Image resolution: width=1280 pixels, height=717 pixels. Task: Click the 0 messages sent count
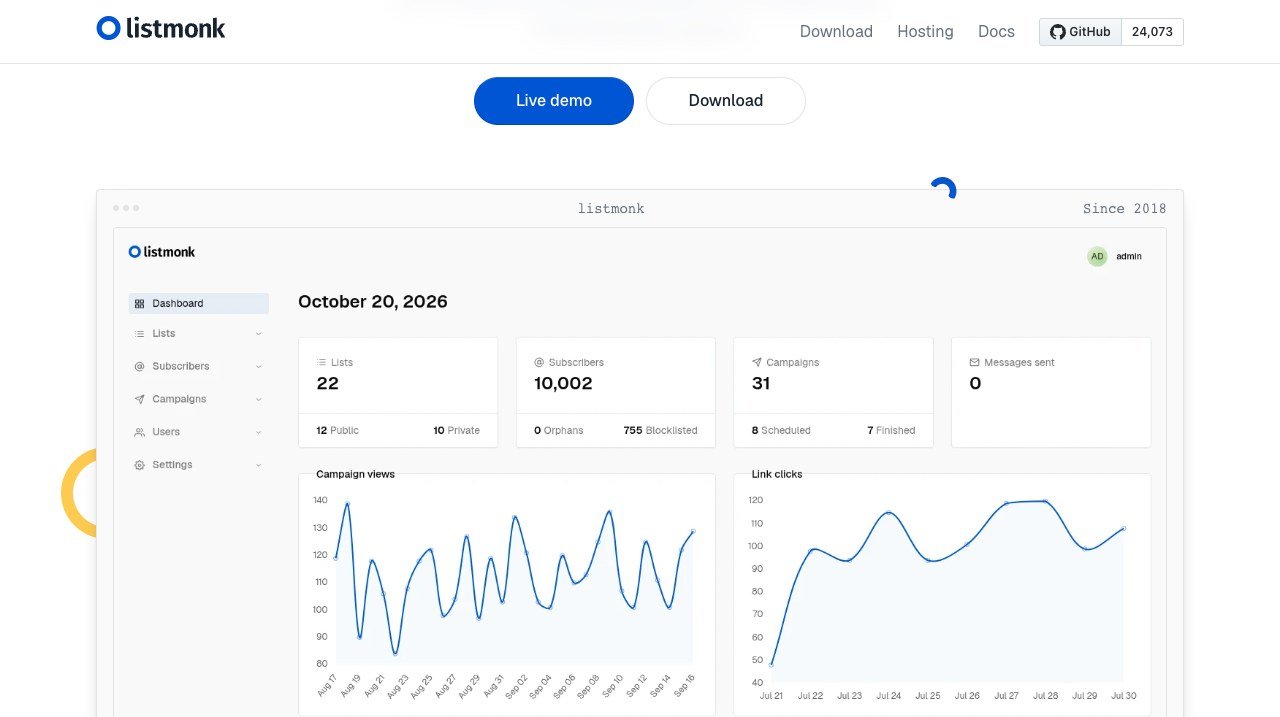click(x=975, y=383)
